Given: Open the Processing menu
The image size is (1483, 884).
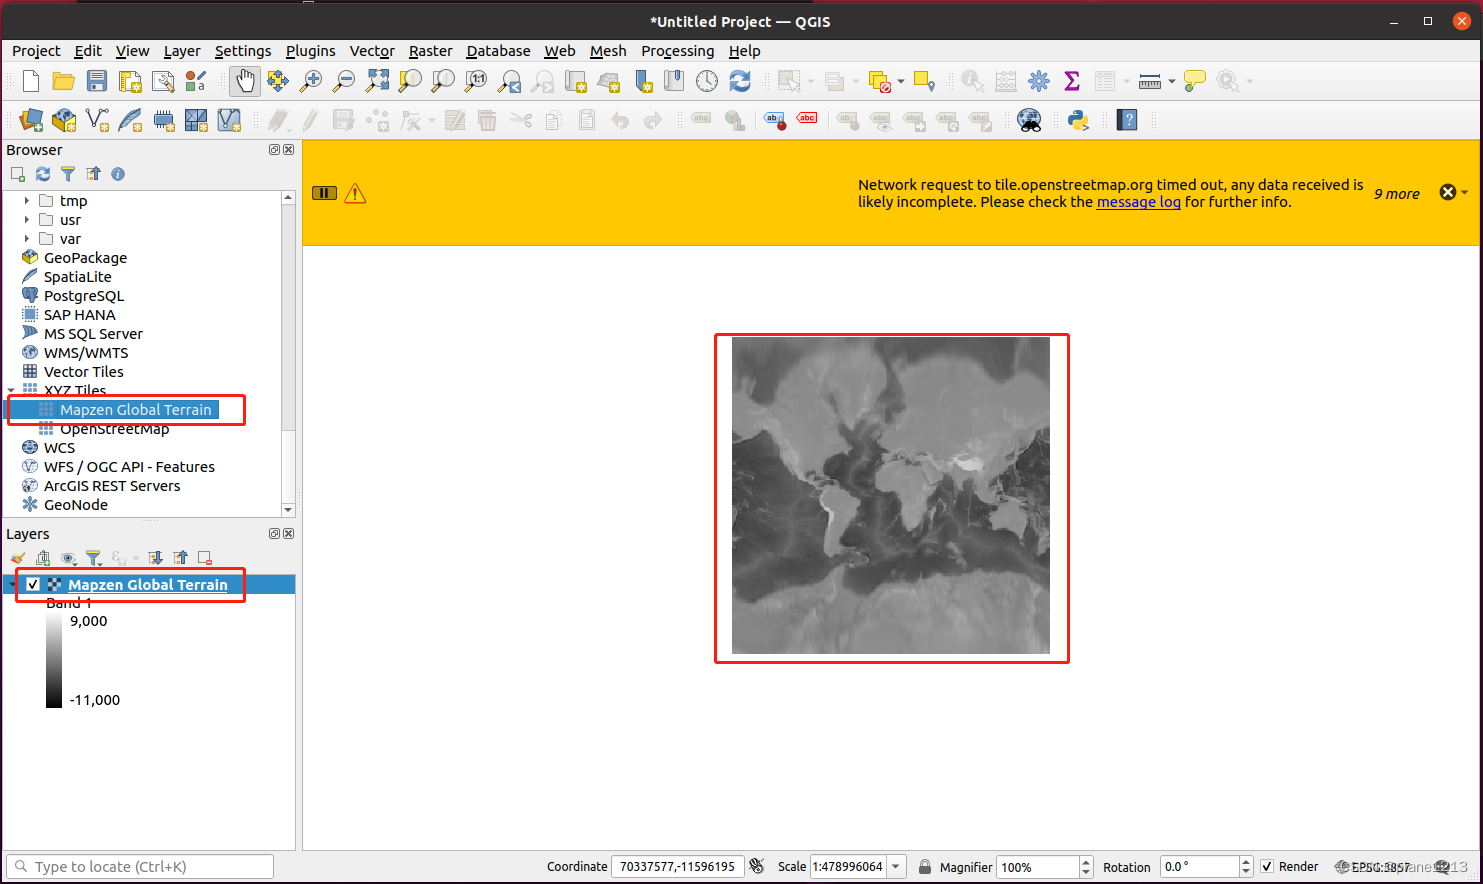Looking at the screenshot, I should coord(678,51).
